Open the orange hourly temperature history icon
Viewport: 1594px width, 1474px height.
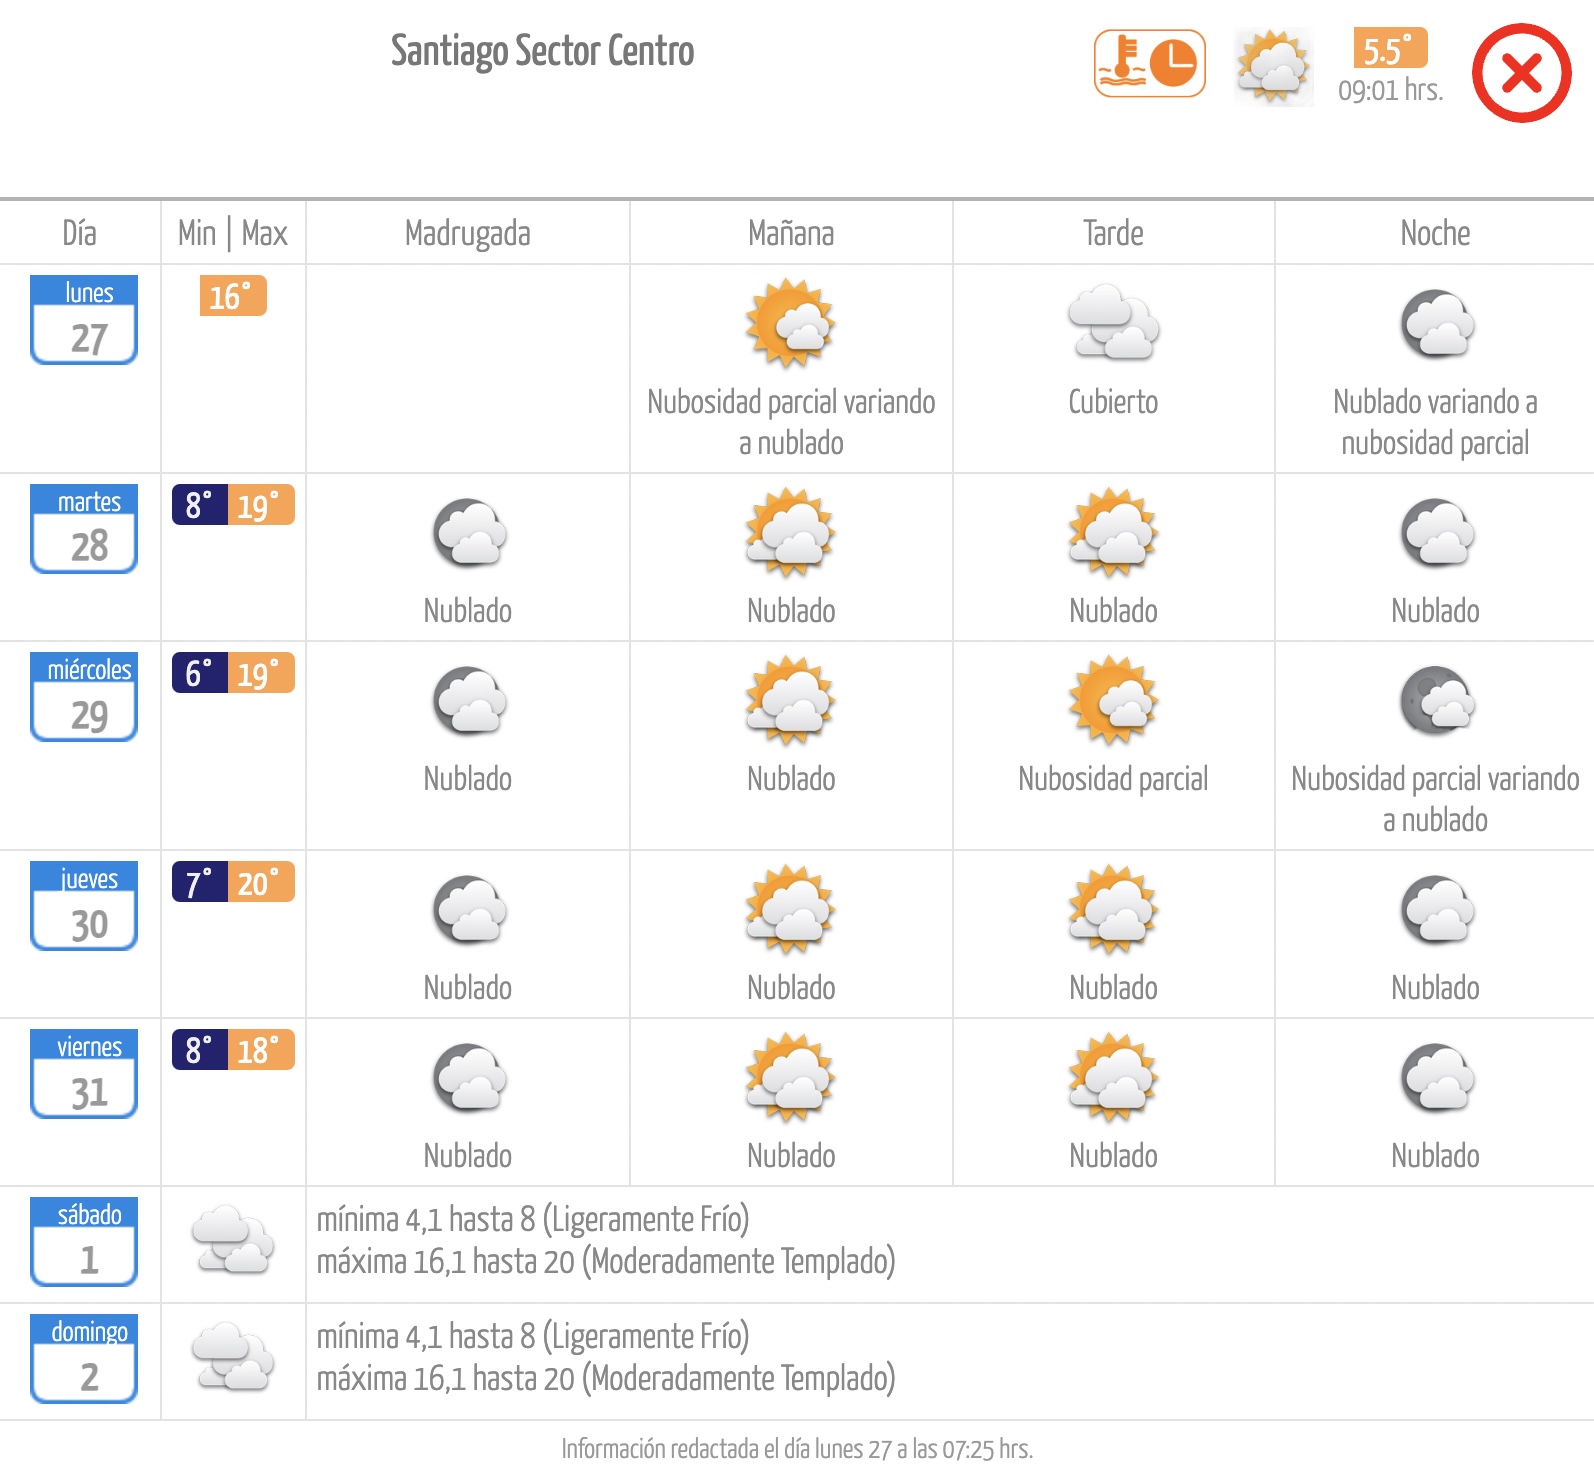coord(1149,63)
